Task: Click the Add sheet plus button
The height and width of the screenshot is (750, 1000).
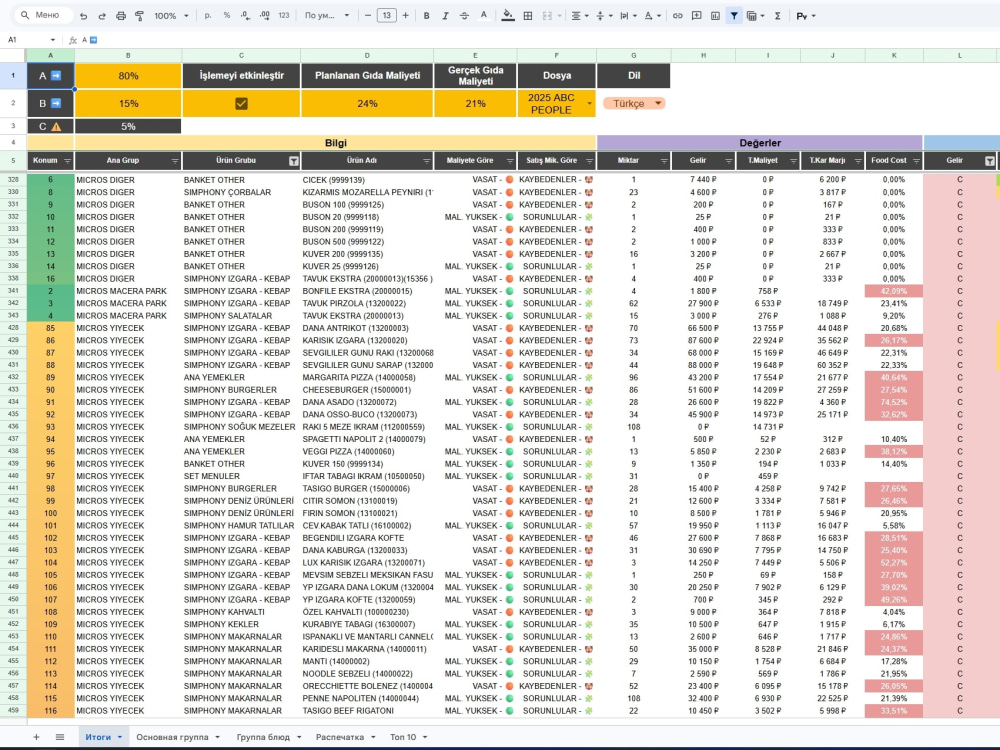Action: 36,737
